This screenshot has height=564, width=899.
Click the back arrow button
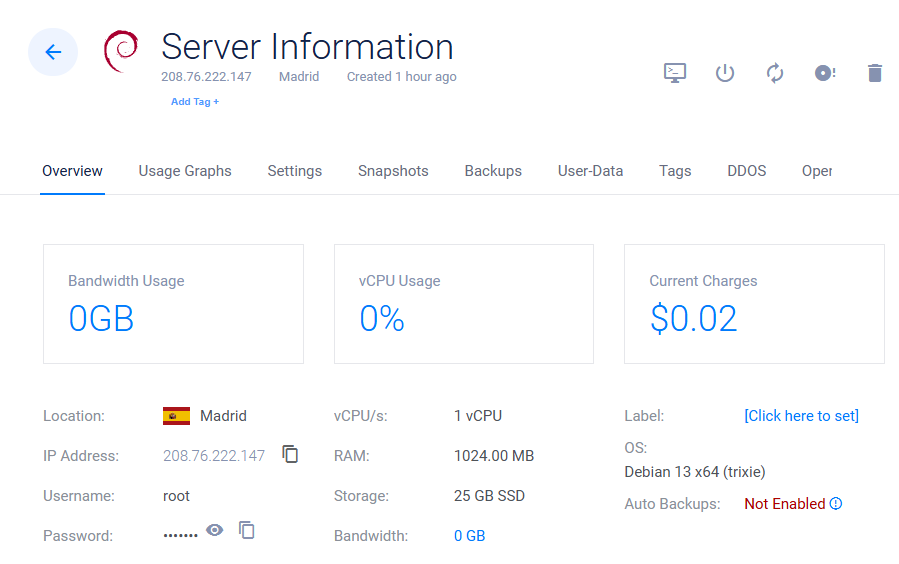(53, 52)
